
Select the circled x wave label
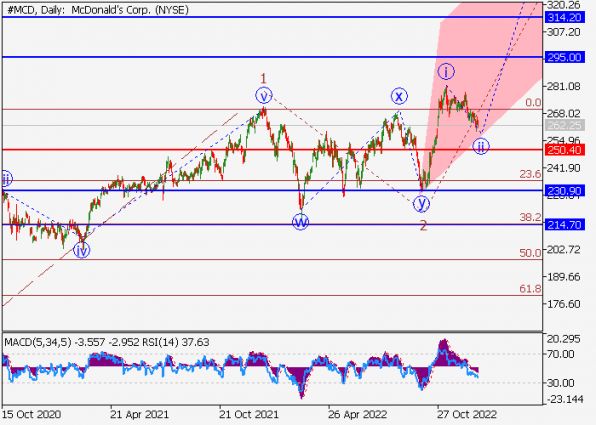click(399, 96)
